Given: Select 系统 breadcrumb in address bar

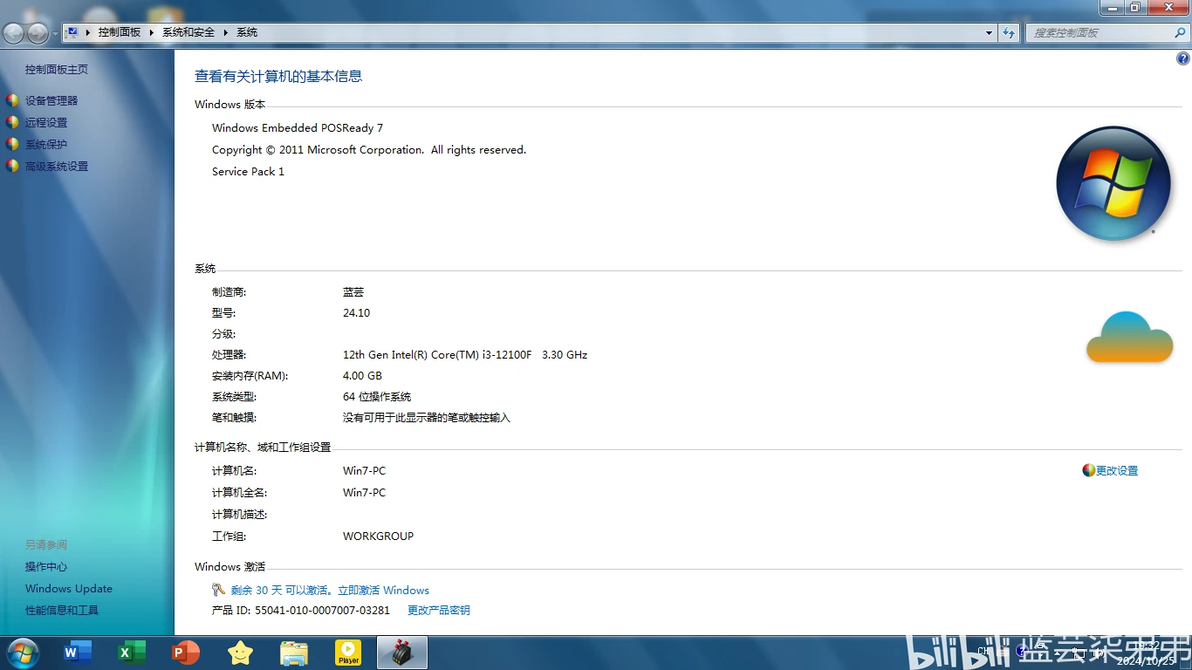Looking at the screenshot, I should pos(247,32).
